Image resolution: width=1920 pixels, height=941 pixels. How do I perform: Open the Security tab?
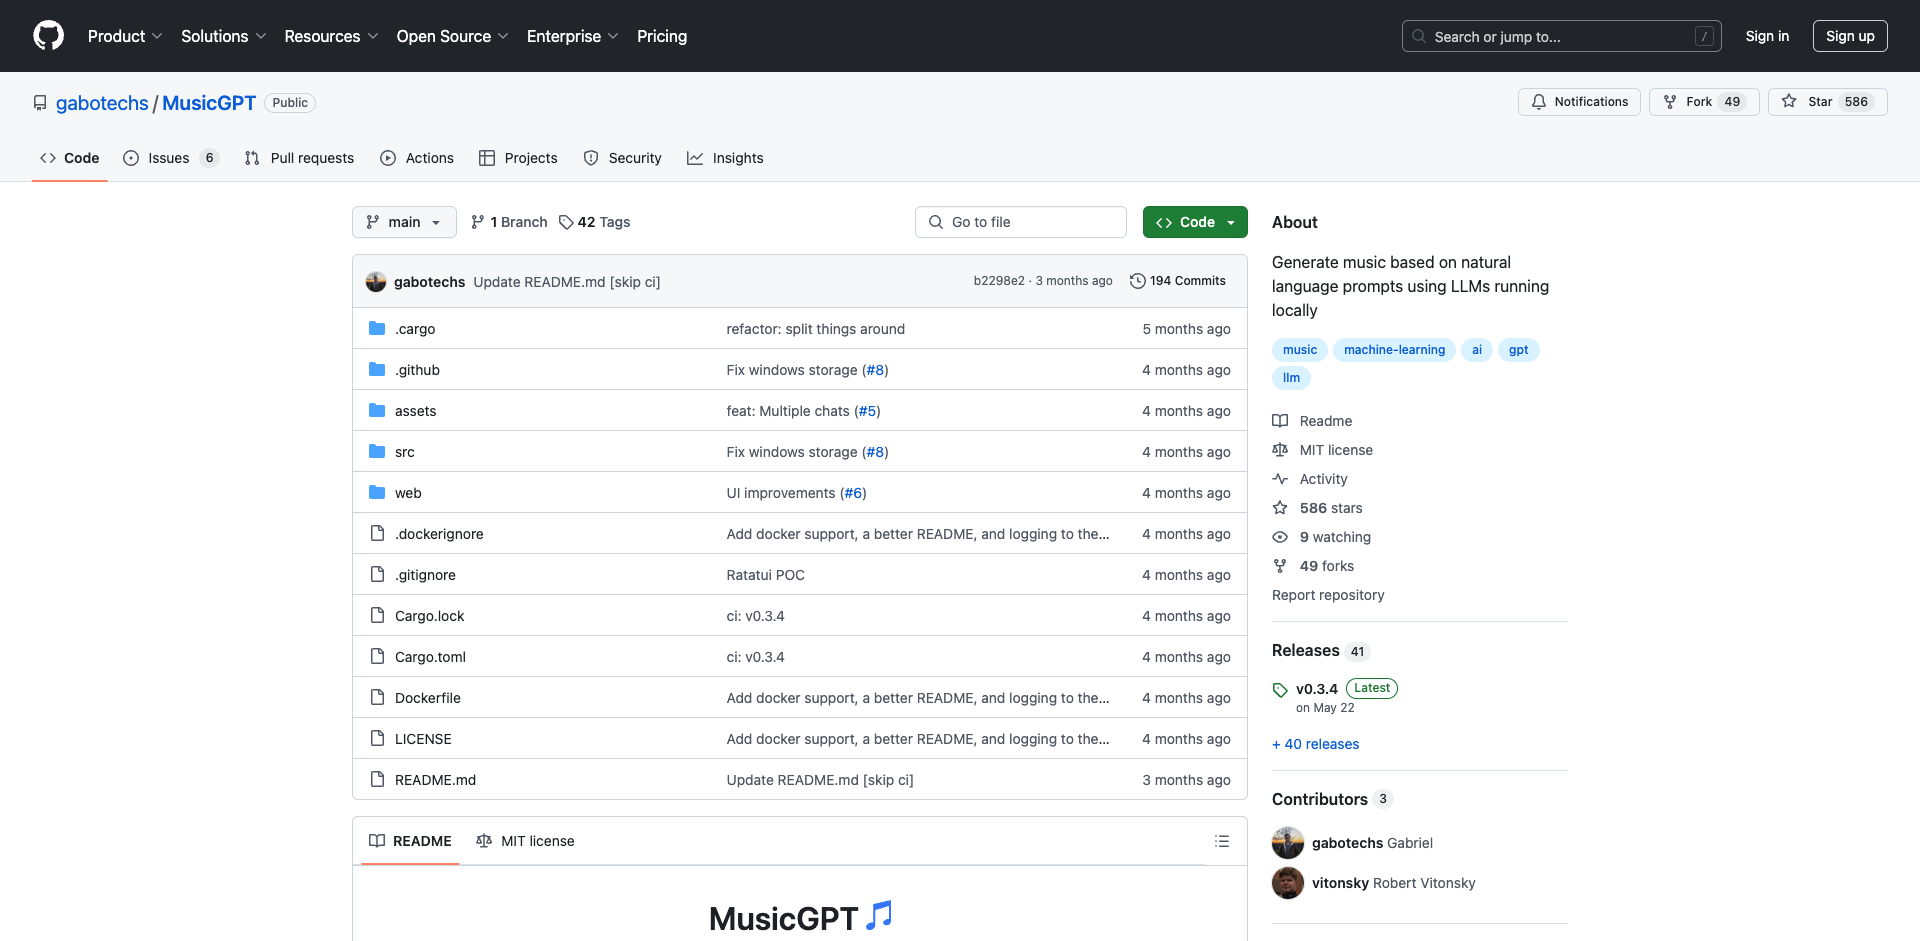pyautogui.click(x=622, y=158)
